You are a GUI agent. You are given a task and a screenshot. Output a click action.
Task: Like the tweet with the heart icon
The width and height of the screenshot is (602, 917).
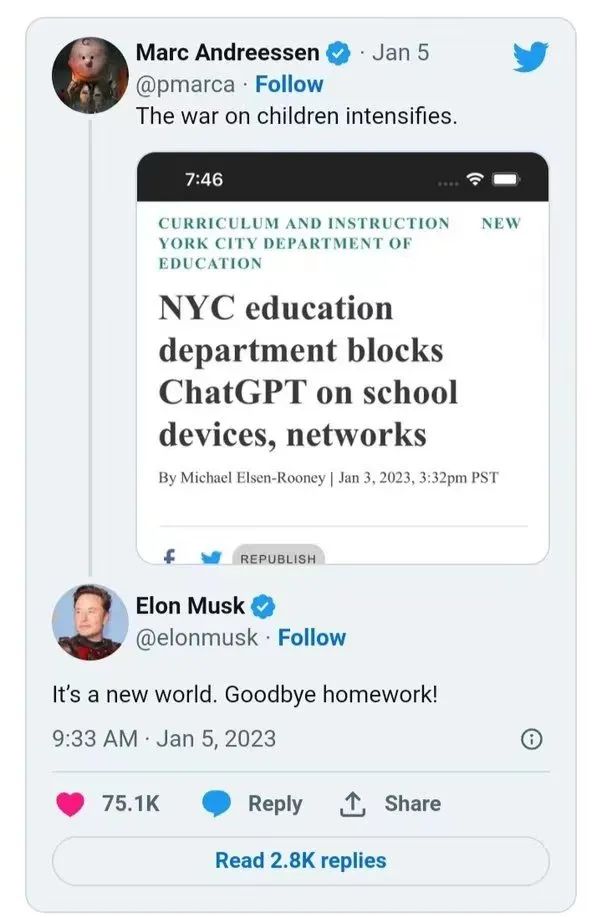[70, 803]
